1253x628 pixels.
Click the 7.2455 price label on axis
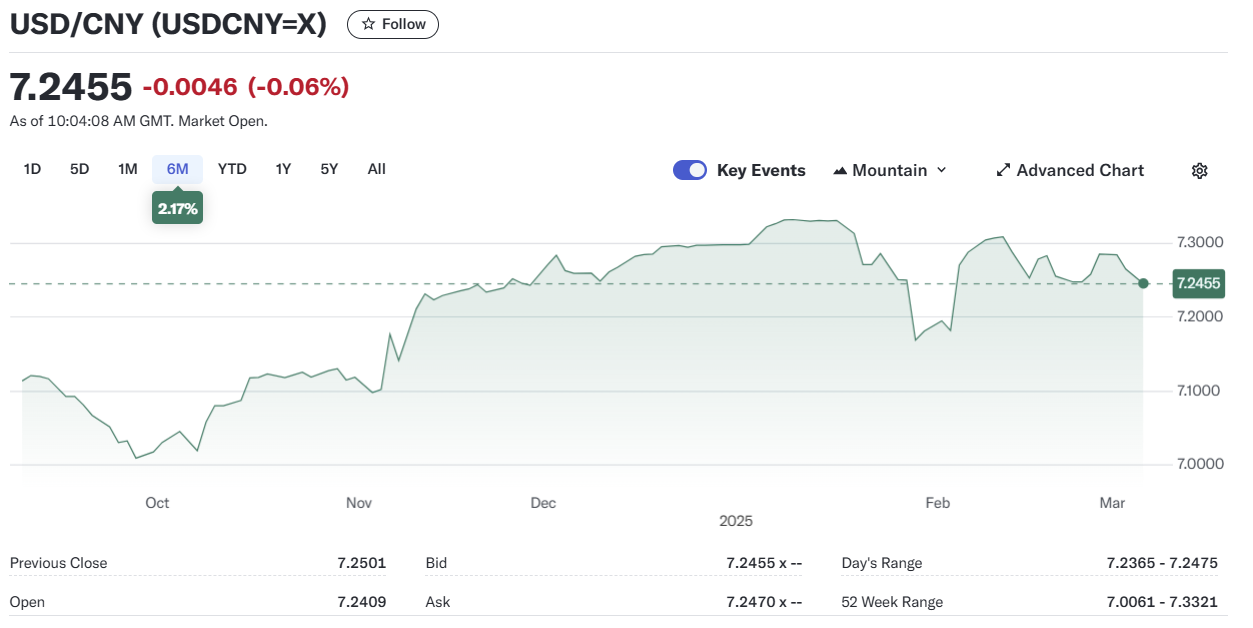click(x=1198, y=284)
